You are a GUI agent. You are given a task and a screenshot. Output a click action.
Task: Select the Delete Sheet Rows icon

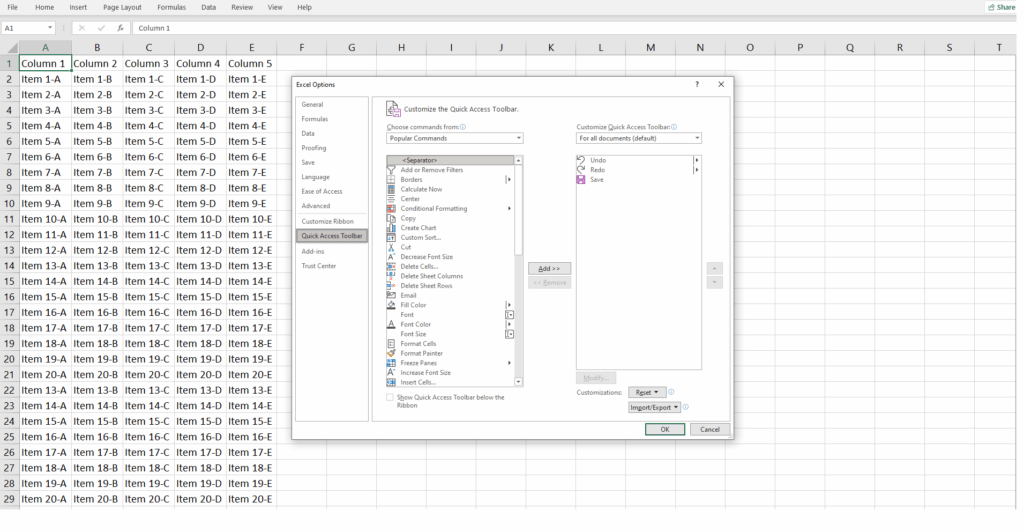(x=391, y=286)
